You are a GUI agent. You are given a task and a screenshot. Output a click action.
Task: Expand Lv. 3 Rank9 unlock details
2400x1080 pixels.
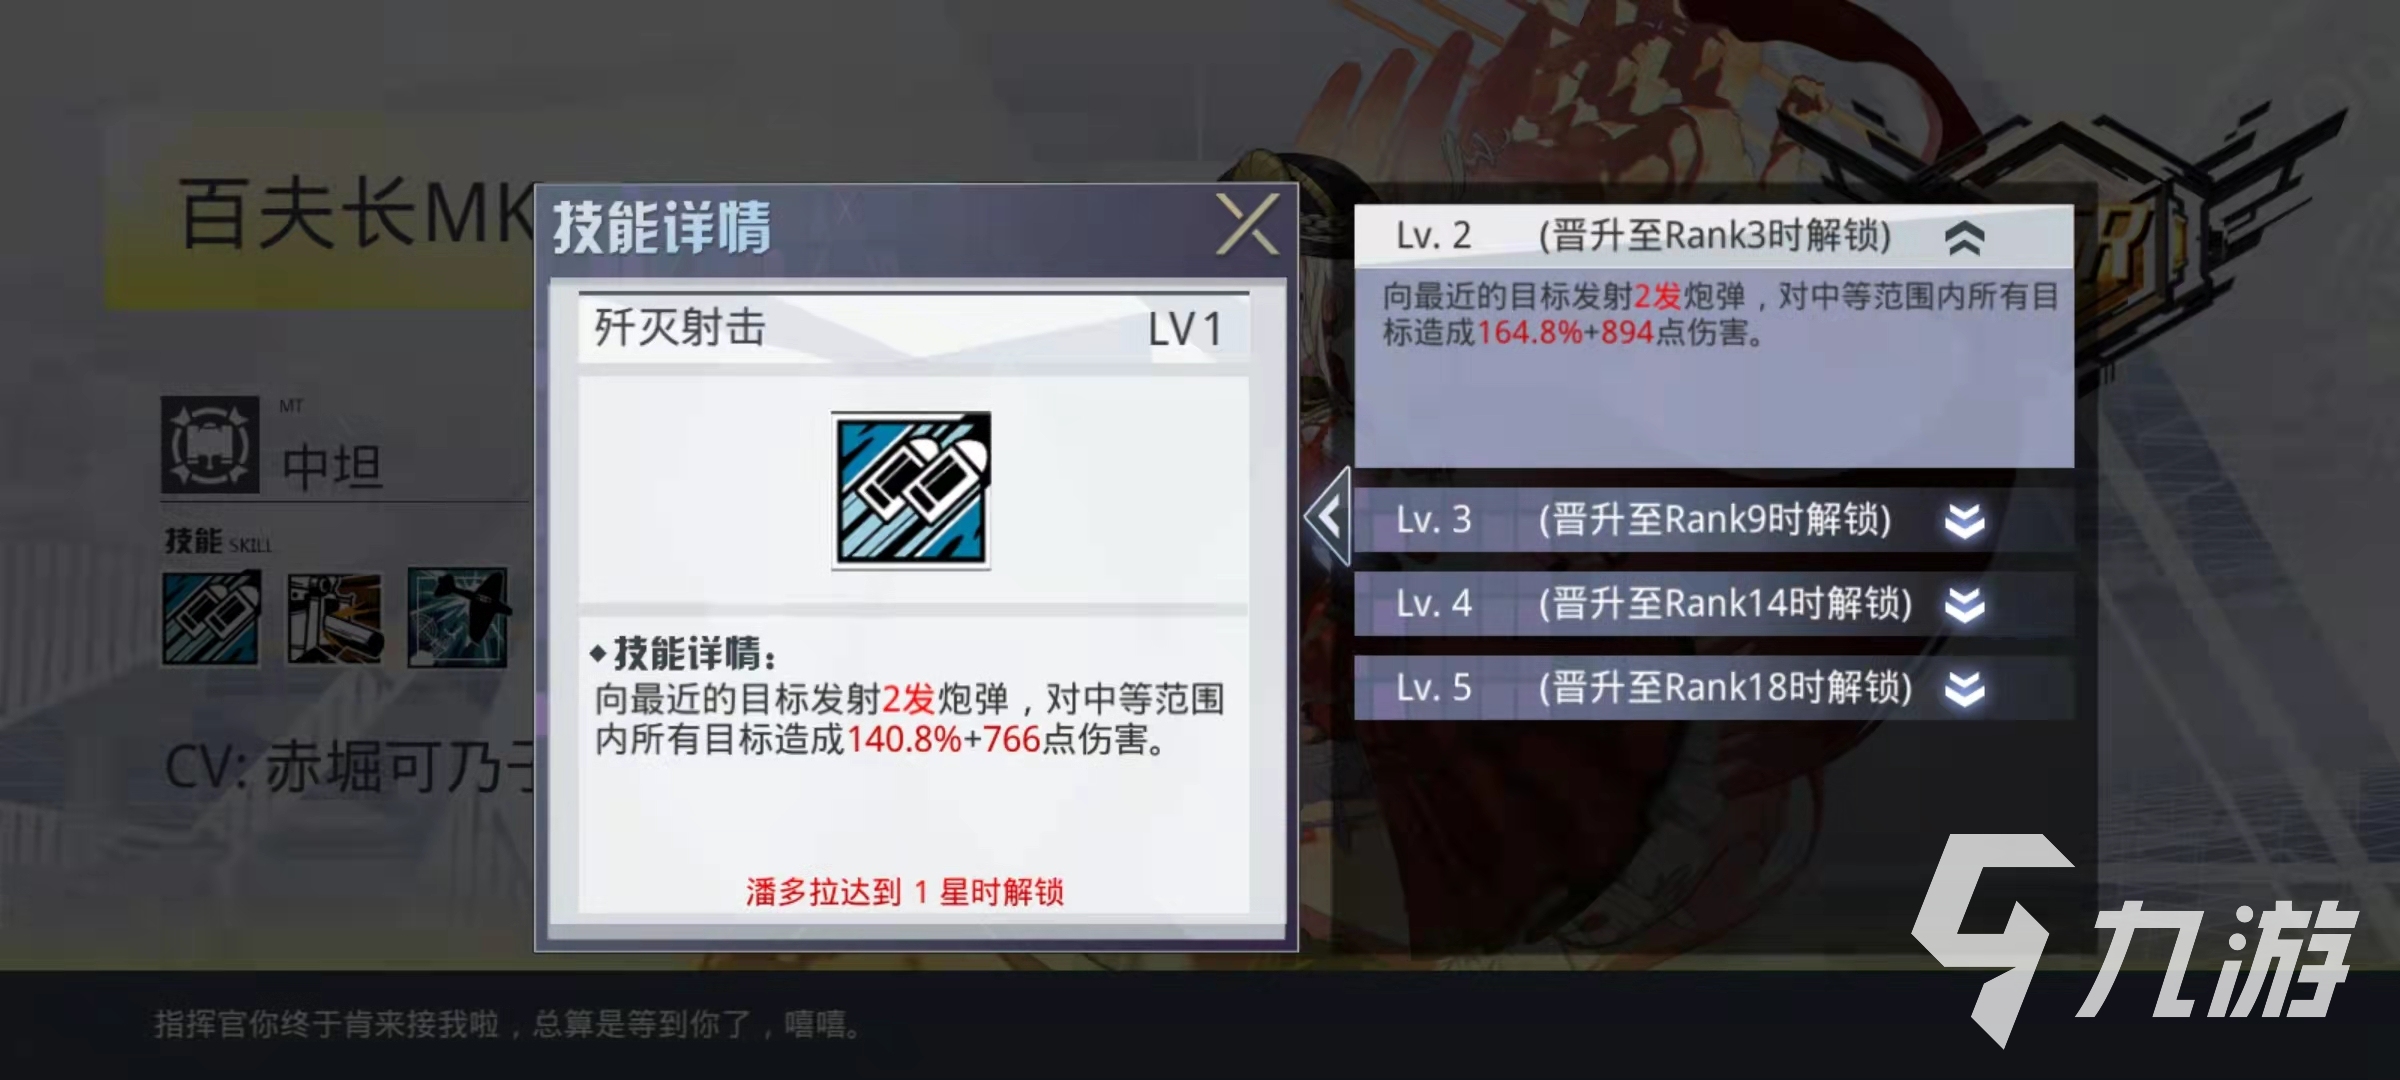click(x=1964, y=521)
